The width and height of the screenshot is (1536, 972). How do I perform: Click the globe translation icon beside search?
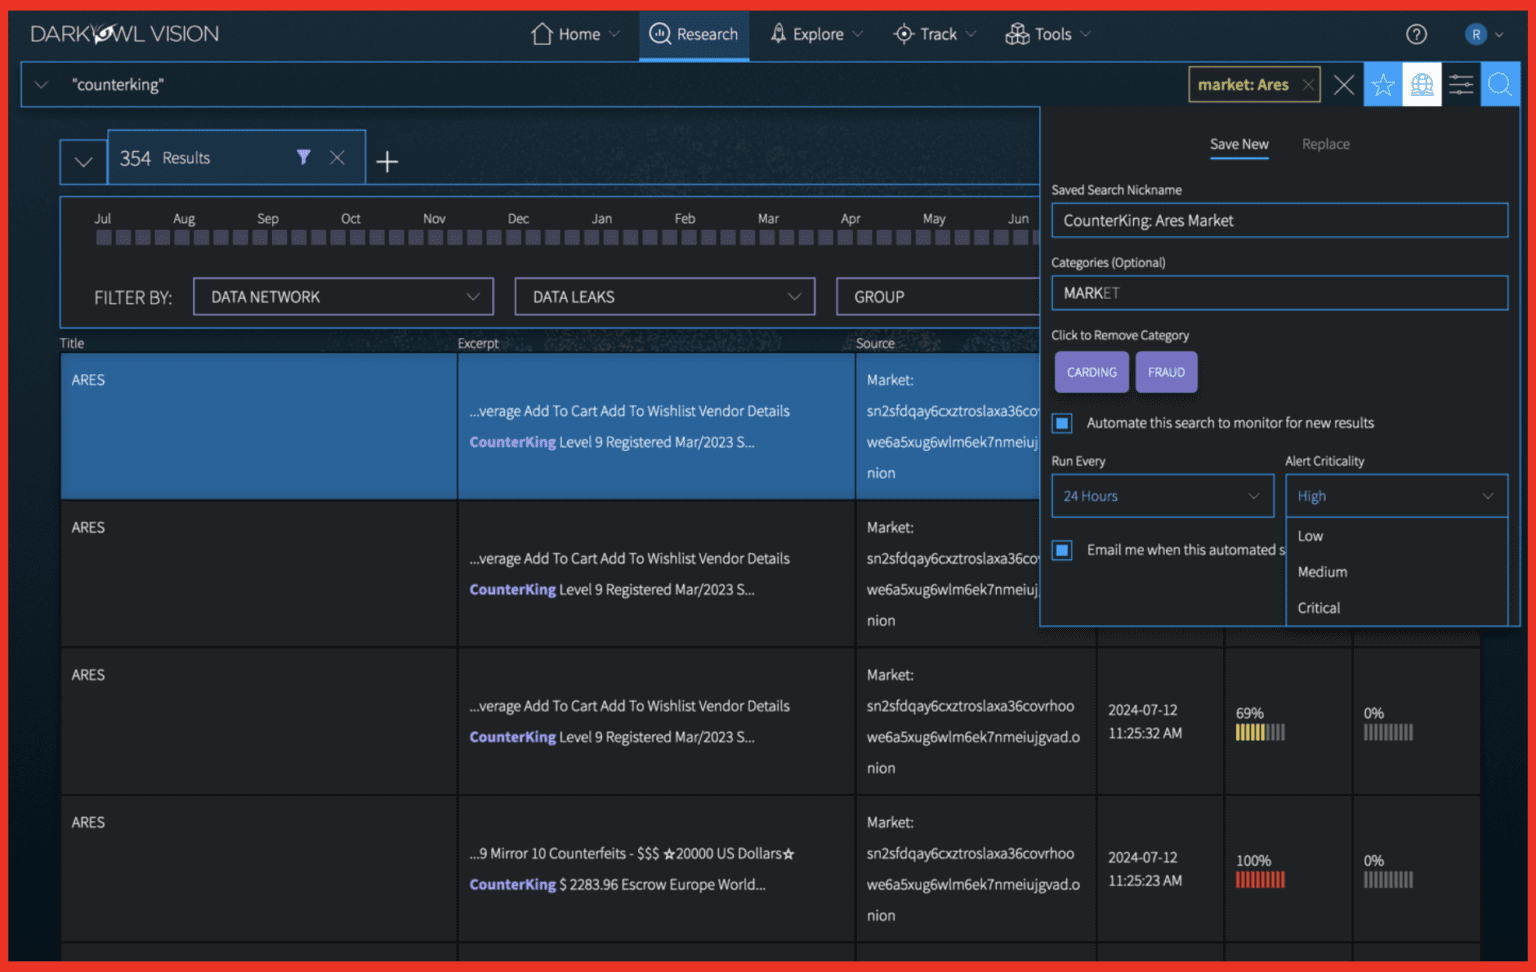[1422, 84]
